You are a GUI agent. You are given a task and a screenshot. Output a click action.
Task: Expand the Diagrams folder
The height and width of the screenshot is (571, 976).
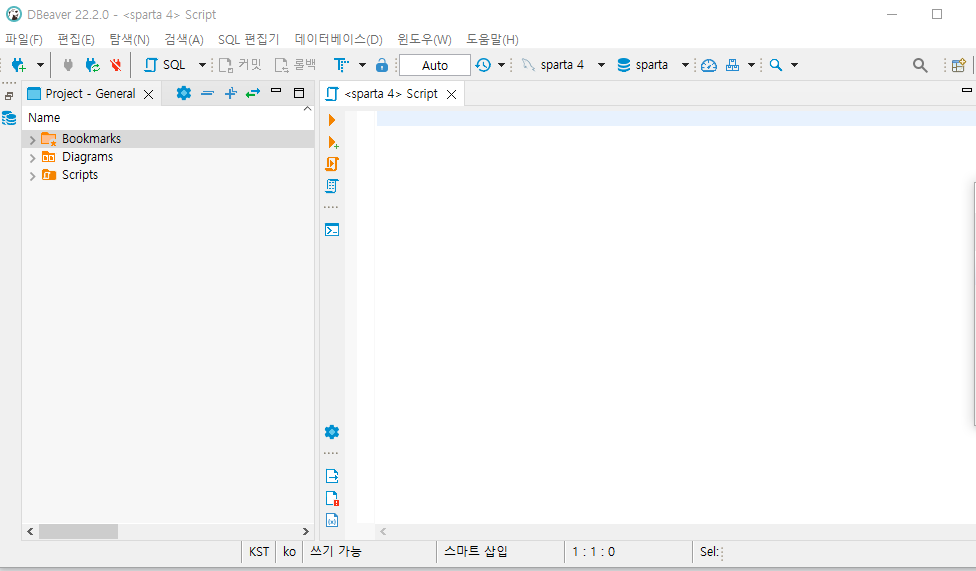(32, 158)
